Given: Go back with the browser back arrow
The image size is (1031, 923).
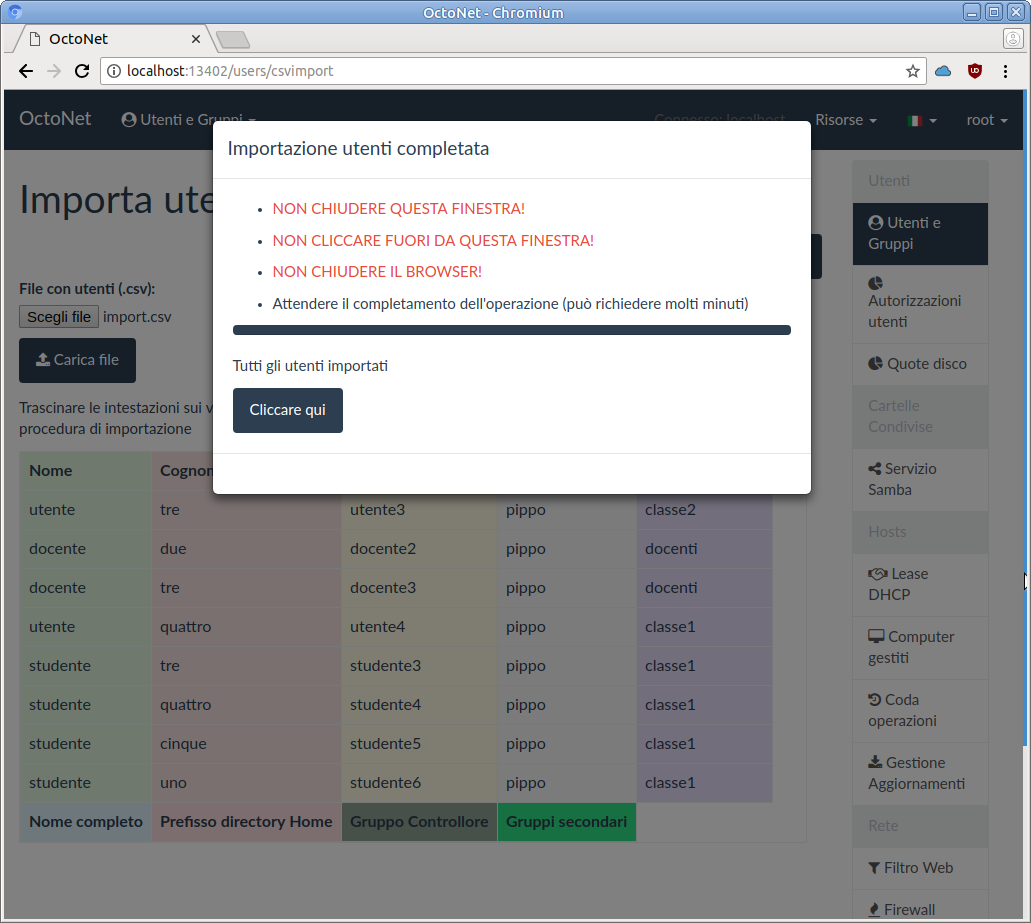Looking at the screenshot, I should [26, 71].
